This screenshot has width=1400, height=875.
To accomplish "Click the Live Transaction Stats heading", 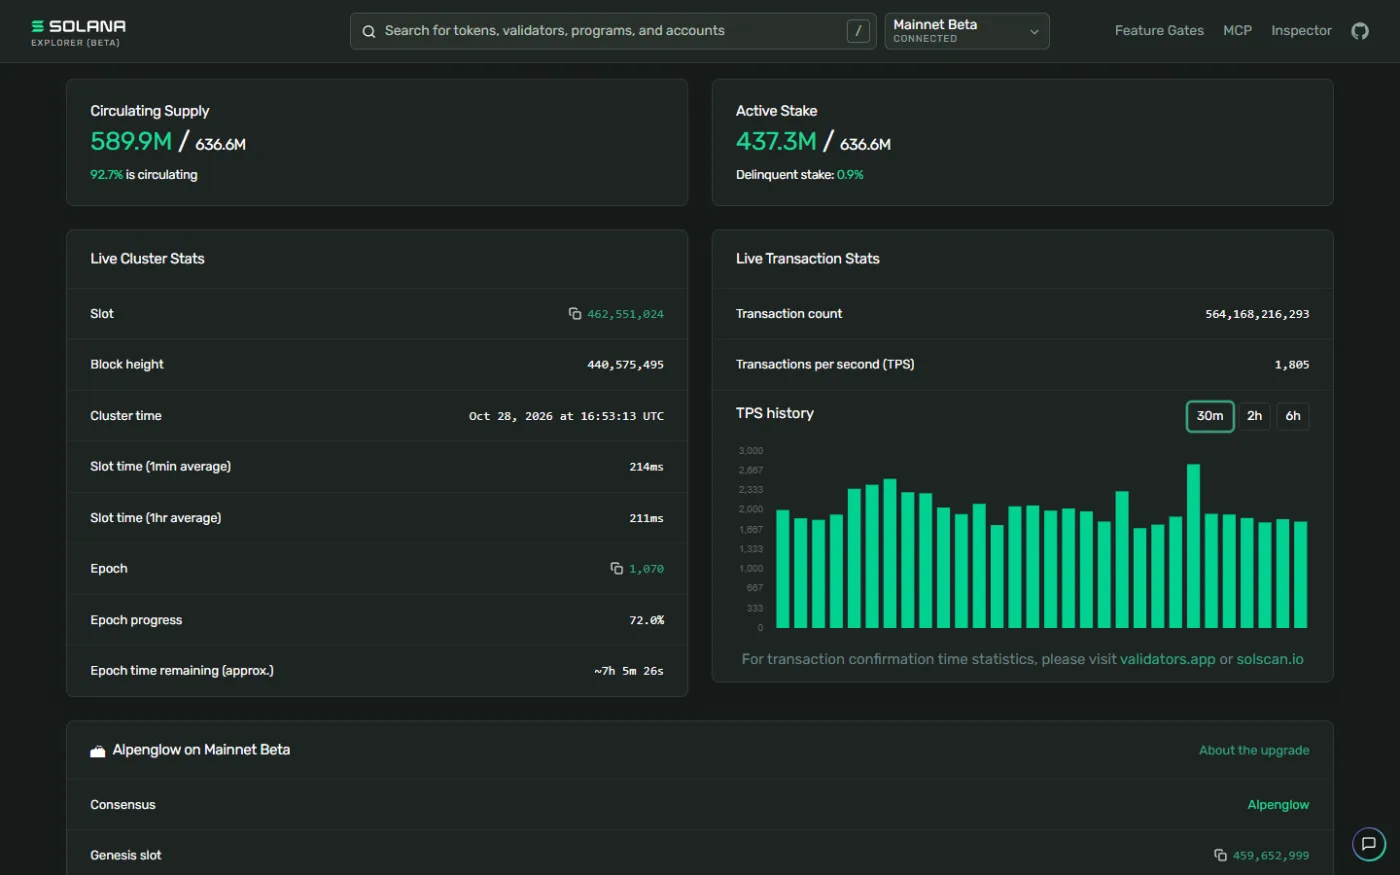I will [x=808, y=259].
